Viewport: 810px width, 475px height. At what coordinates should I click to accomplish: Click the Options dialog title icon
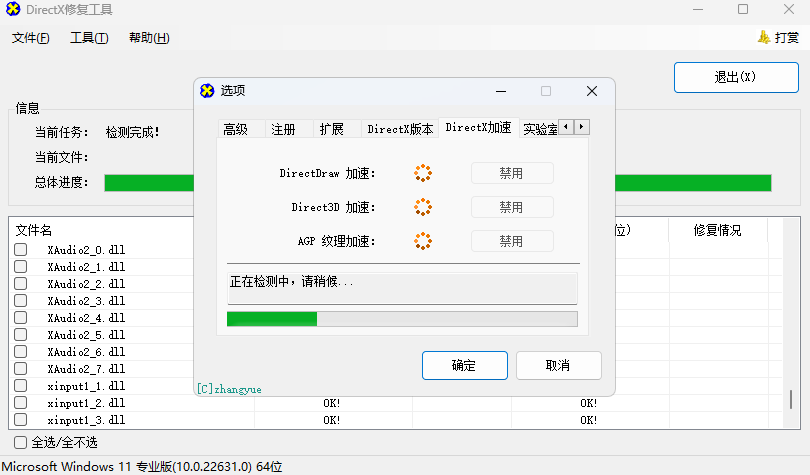(207, 91)
